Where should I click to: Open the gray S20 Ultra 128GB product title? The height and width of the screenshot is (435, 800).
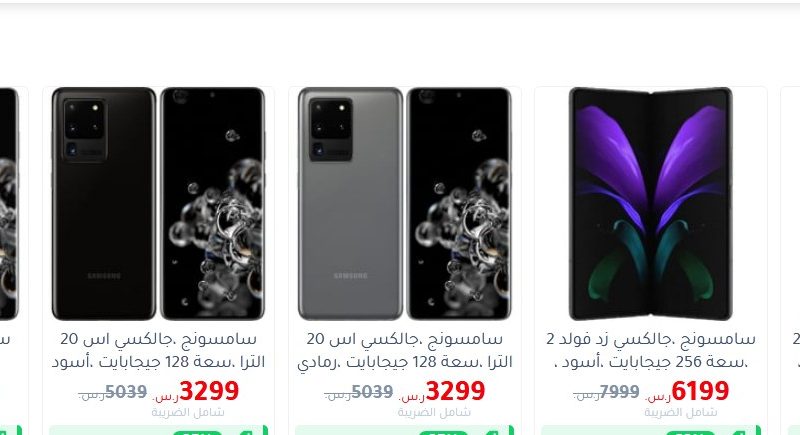click(405, 350)
